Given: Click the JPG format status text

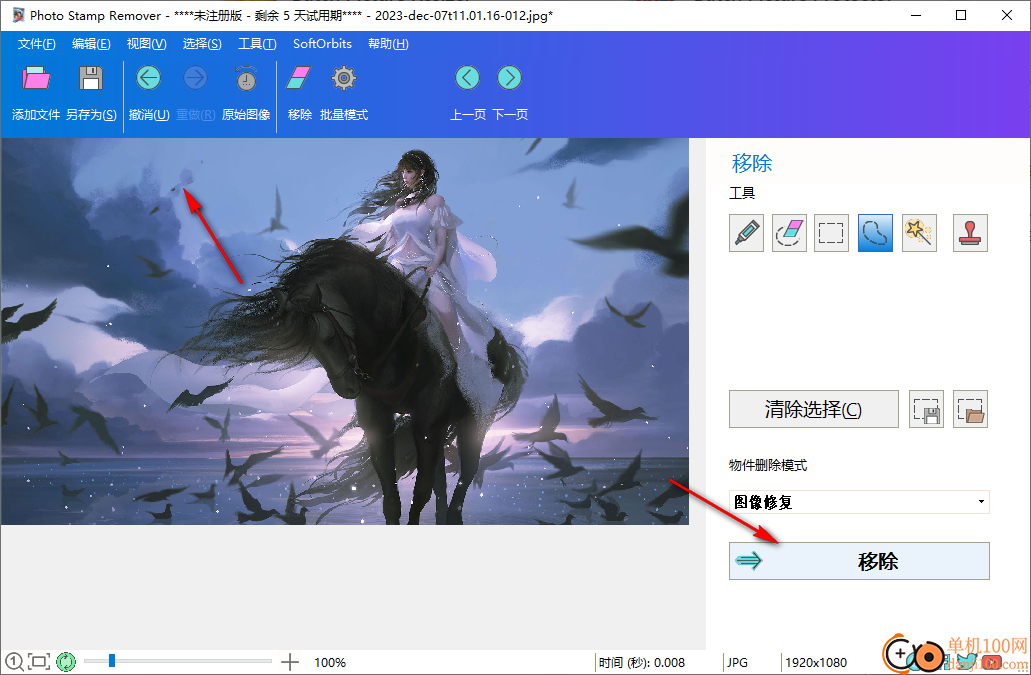Looking at the screenshot, I should [737, 663].
